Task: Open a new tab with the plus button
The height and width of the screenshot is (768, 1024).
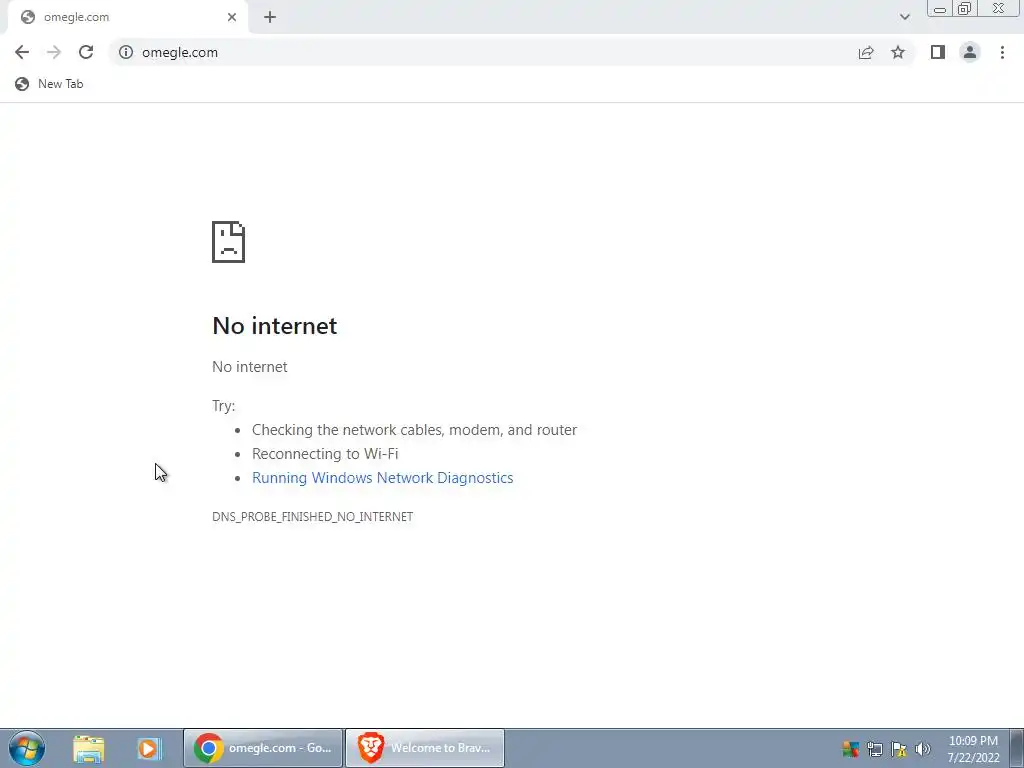Action: coord(270,17)
